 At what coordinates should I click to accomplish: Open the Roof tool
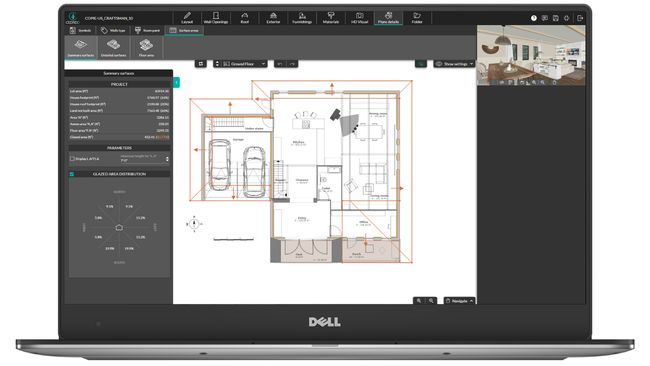(x=245, y=18)
